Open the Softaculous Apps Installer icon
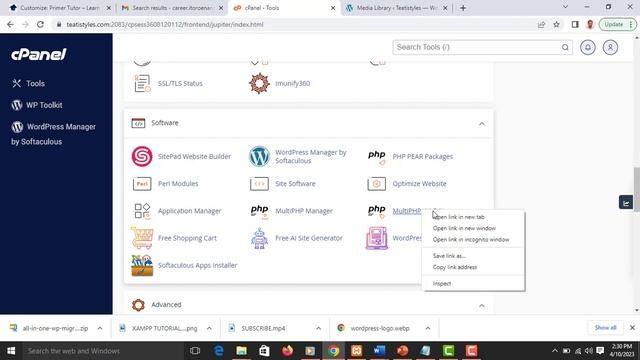This screenshot has width=640, height=360. click(142, 265)
